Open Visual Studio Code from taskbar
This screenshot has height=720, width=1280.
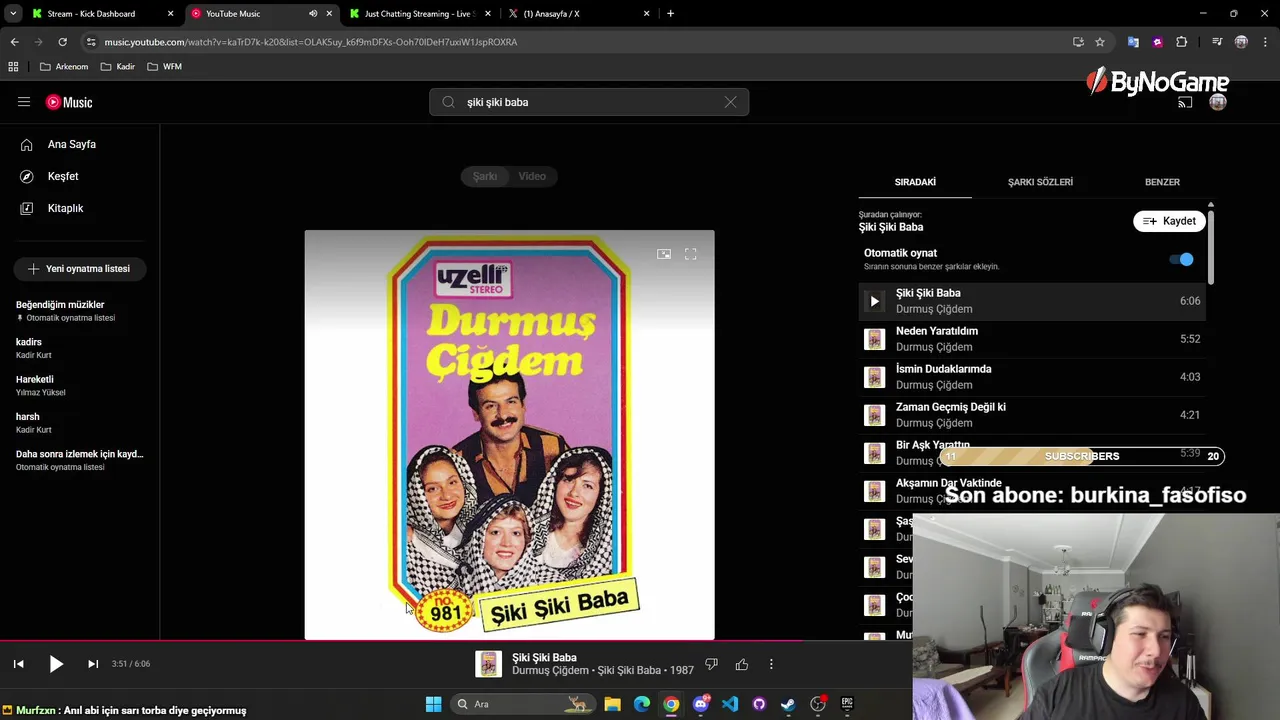click(x=730, y=704)
